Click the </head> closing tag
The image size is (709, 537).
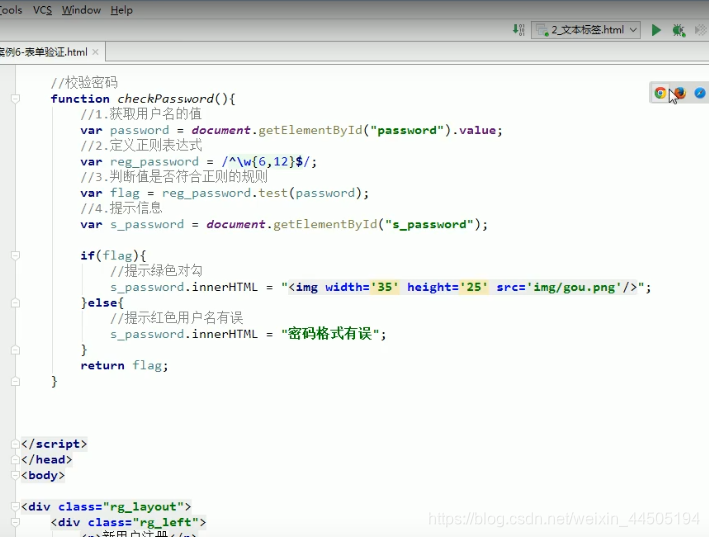pyautogui.click(x=47, y=460)
